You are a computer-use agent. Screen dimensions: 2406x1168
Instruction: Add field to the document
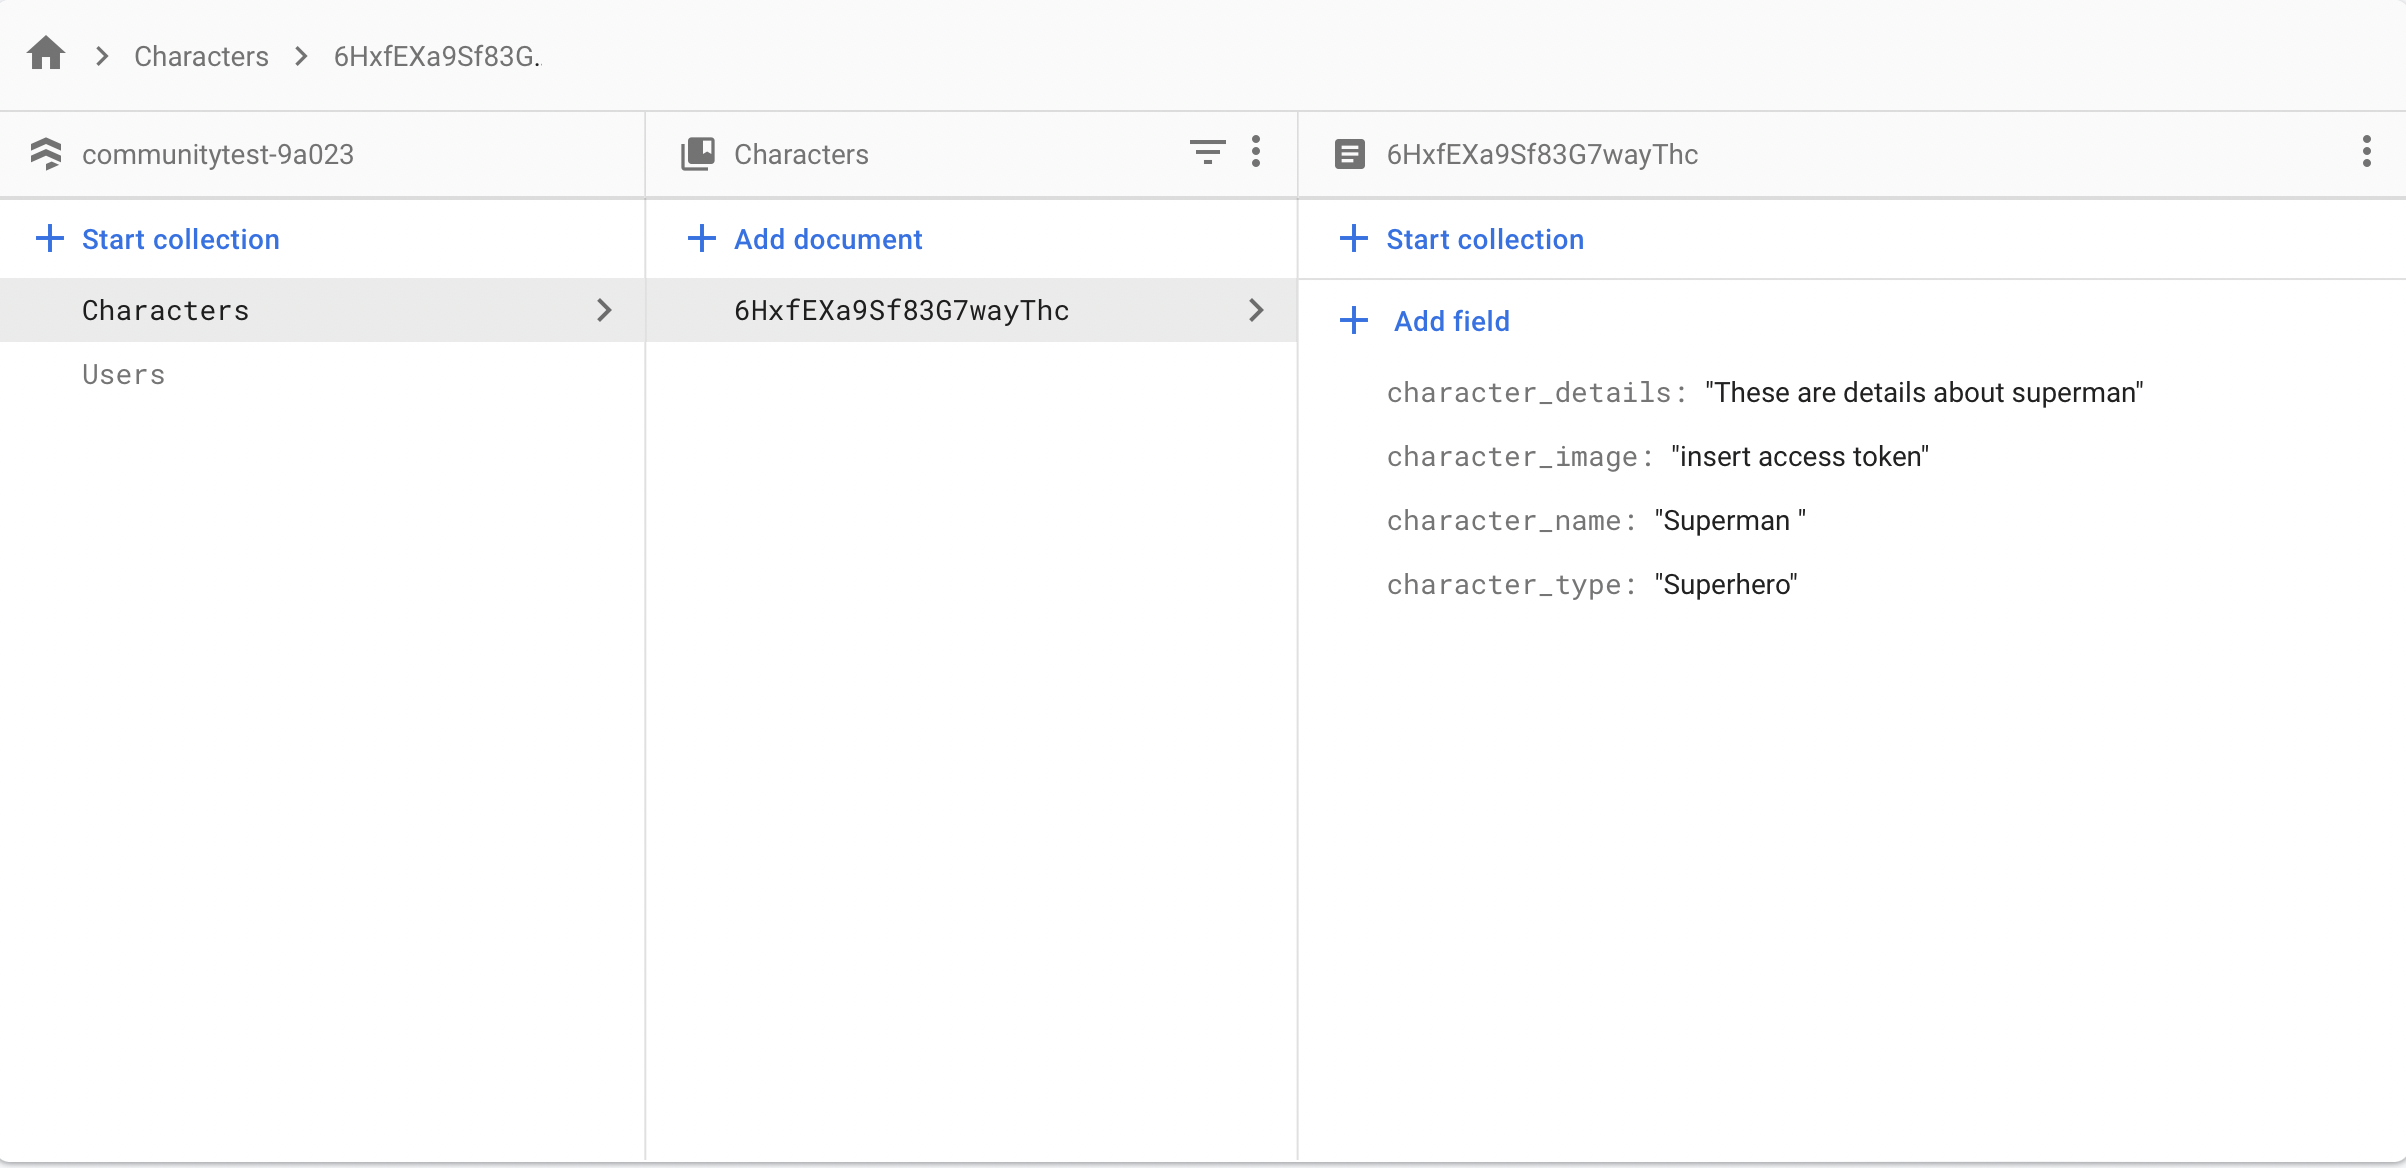1452,321
